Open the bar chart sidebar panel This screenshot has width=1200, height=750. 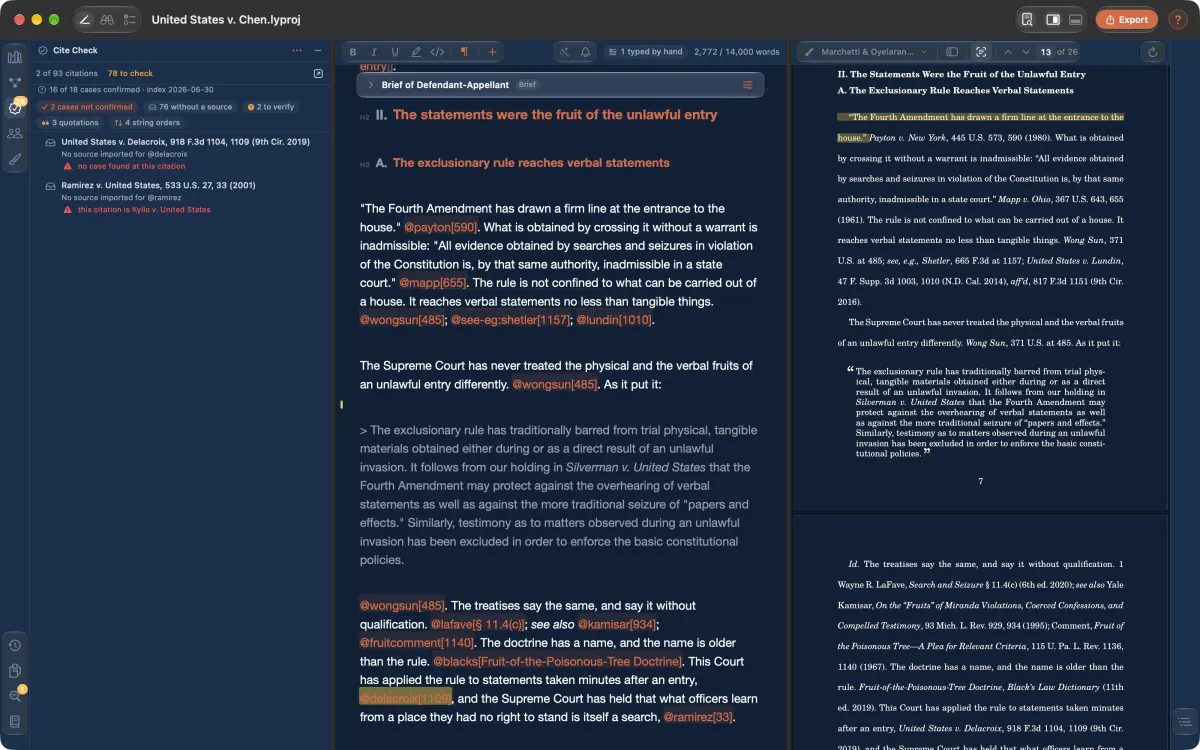(x=15, y=57)
